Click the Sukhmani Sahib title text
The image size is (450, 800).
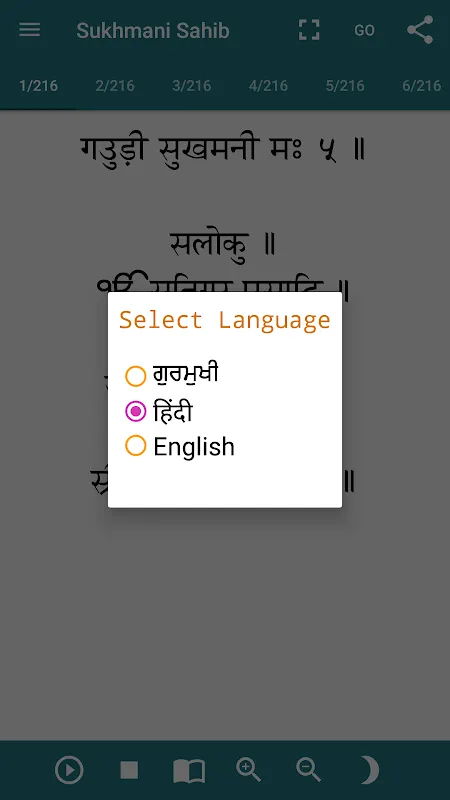(153, 31)
